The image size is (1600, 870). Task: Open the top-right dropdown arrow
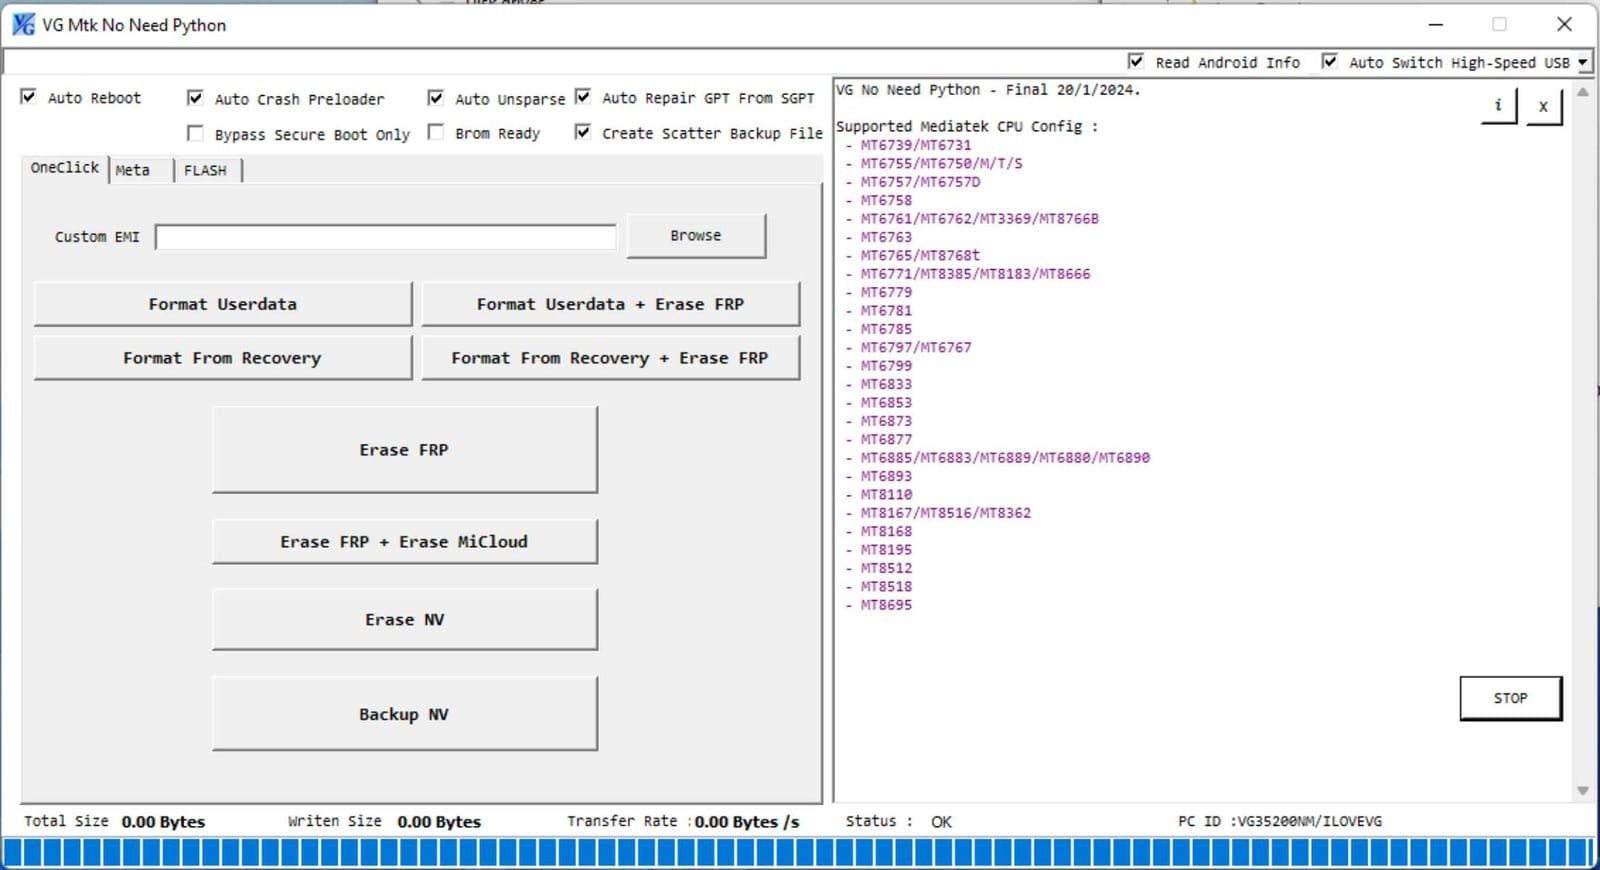1583,62
